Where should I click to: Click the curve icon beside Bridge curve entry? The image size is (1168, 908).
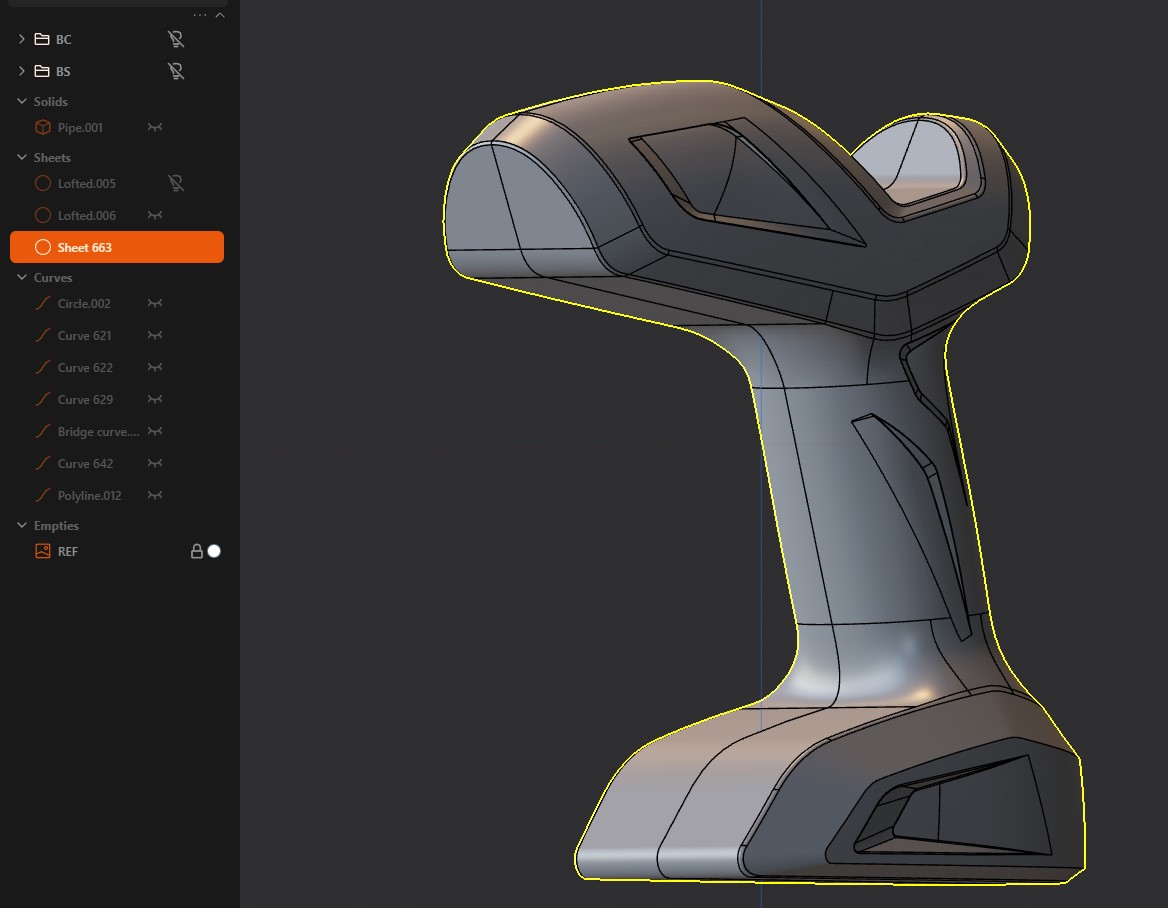tap(42, 431)
